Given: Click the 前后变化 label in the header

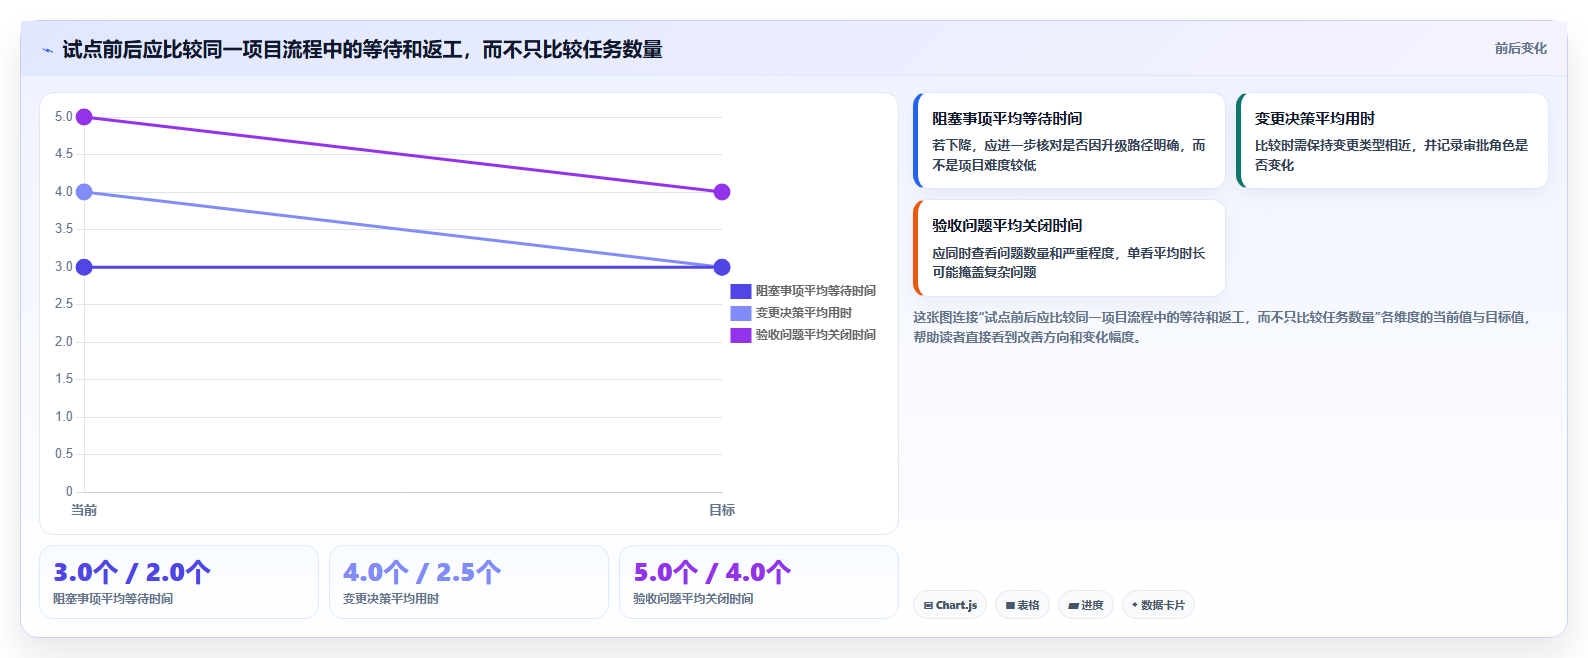Looking at the screenshot, I should point(1520,48).
